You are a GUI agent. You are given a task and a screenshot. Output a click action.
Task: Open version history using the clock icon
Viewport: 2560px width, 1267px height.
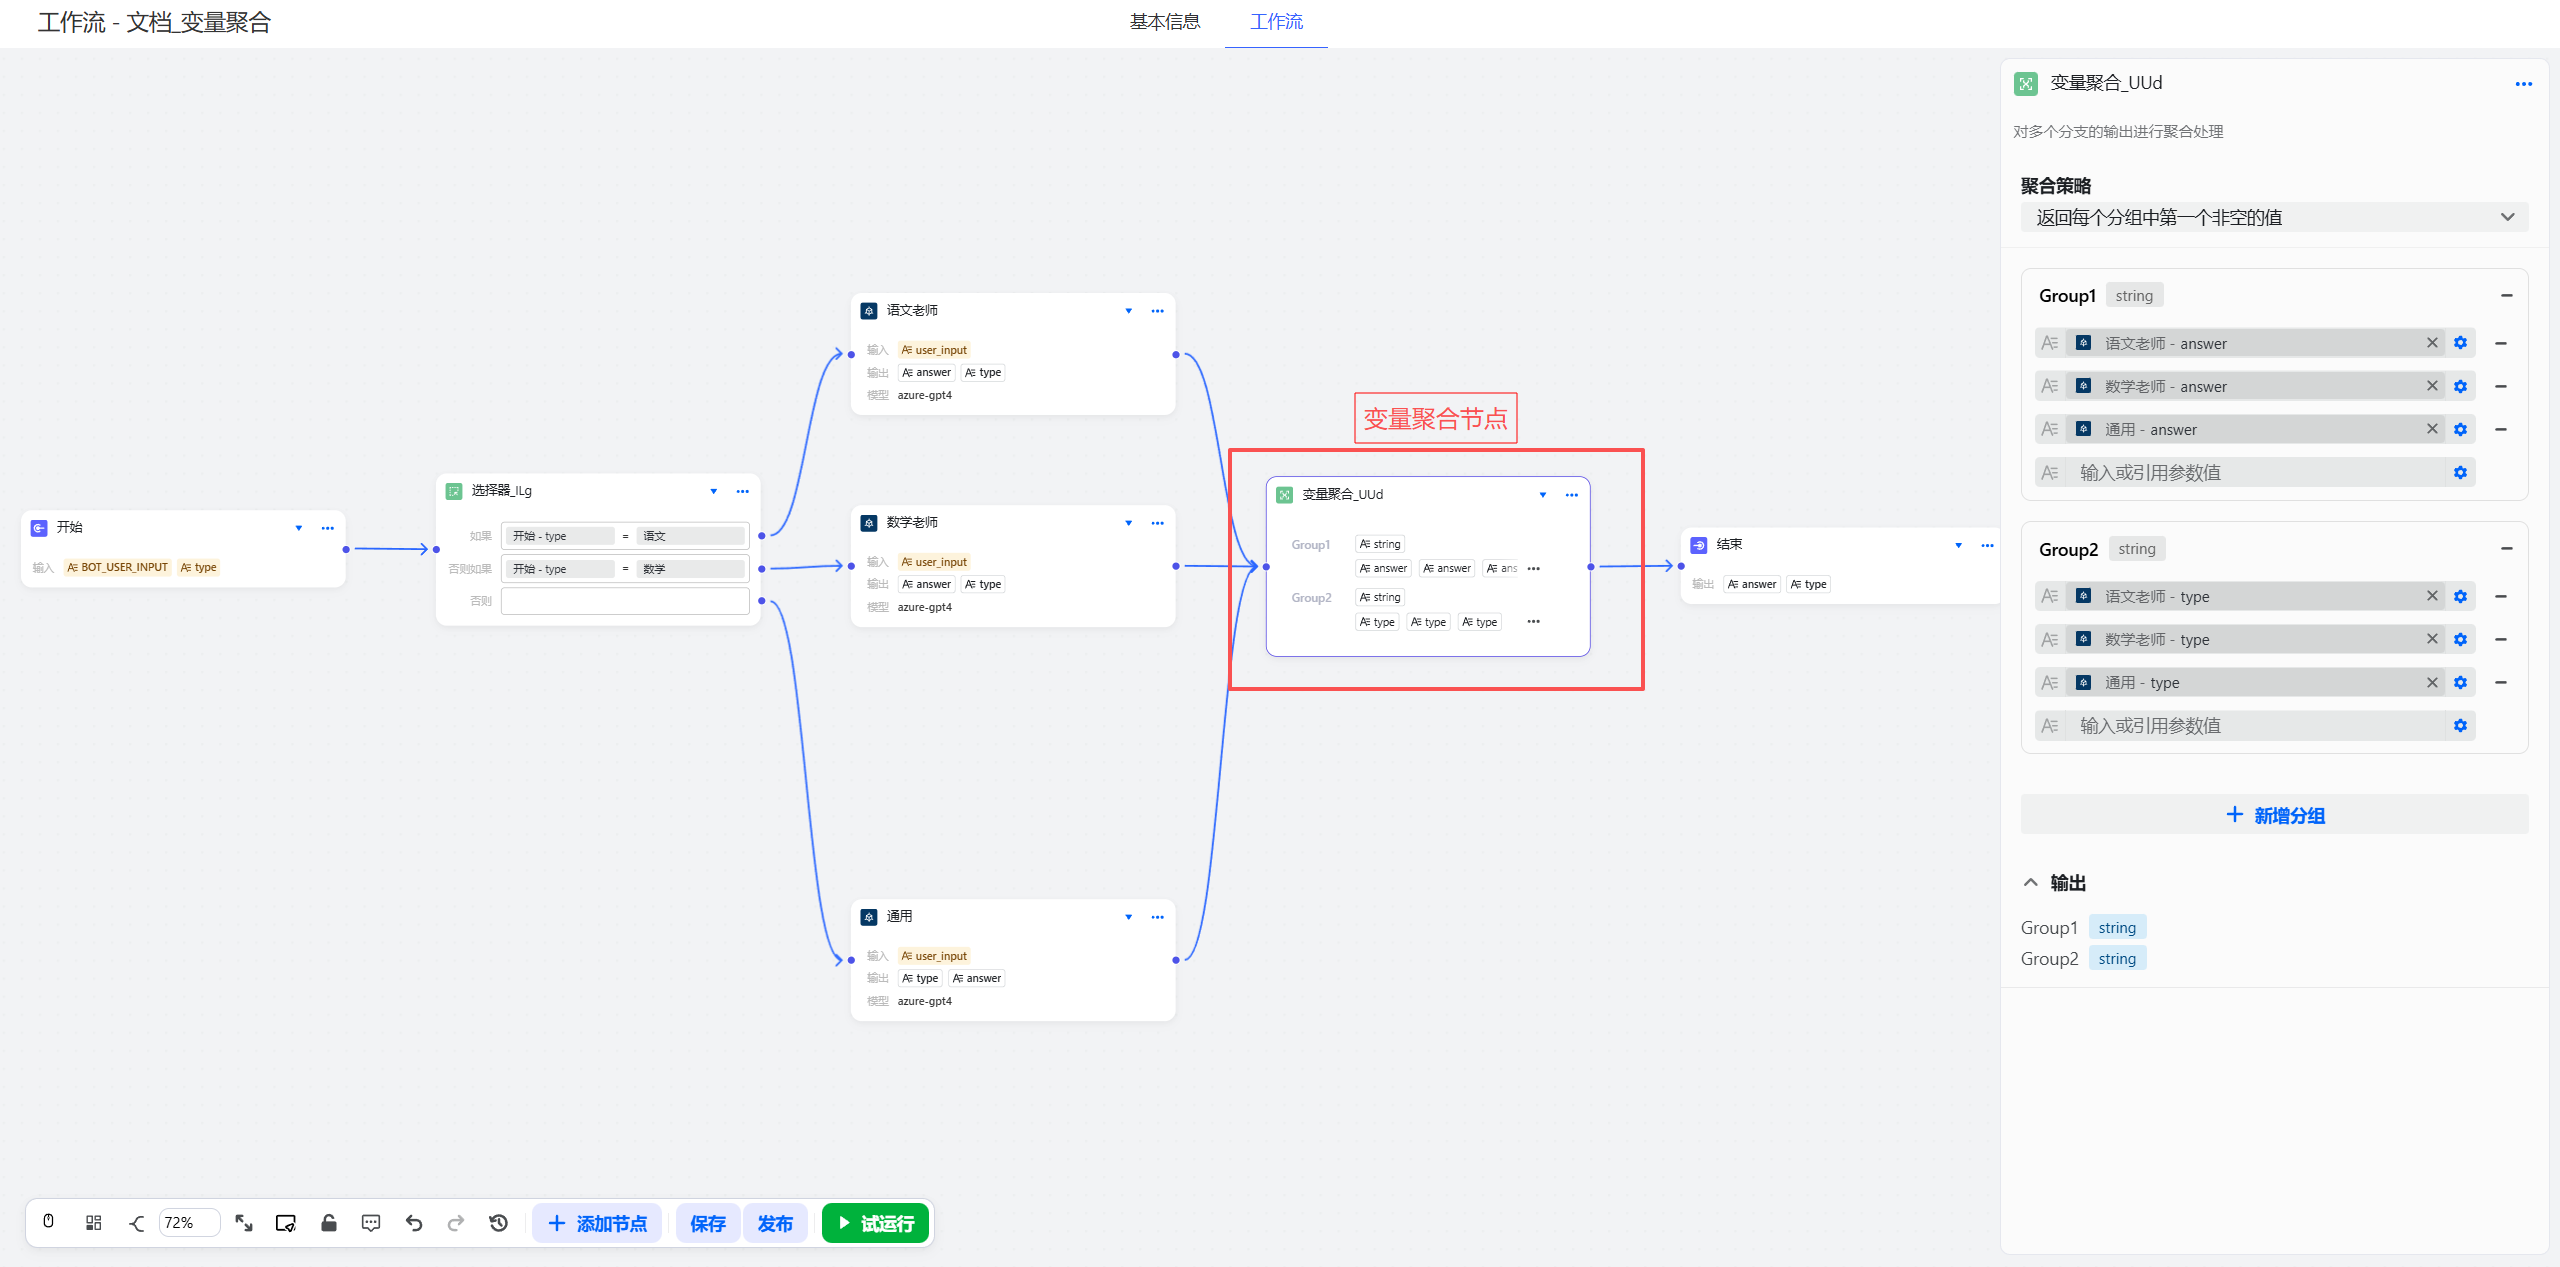click(498, 1222)
